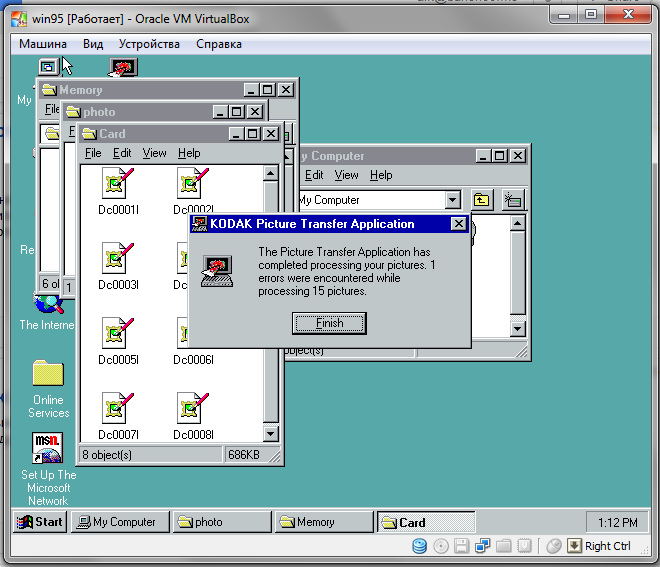
Task: Click the Right Ctrl host key indicator
Action: (599, 546)
